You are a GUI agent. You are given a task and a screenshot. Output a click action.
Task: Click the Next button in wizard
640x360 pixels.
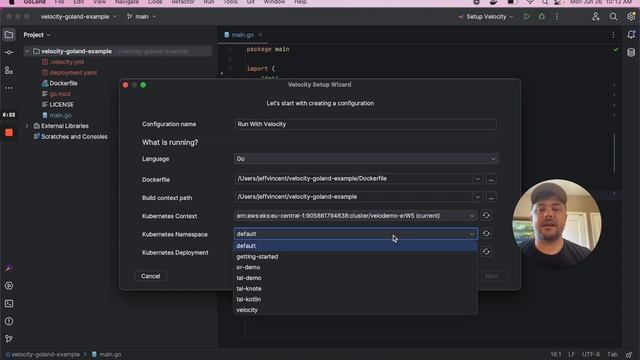click(x=491, y=276)
